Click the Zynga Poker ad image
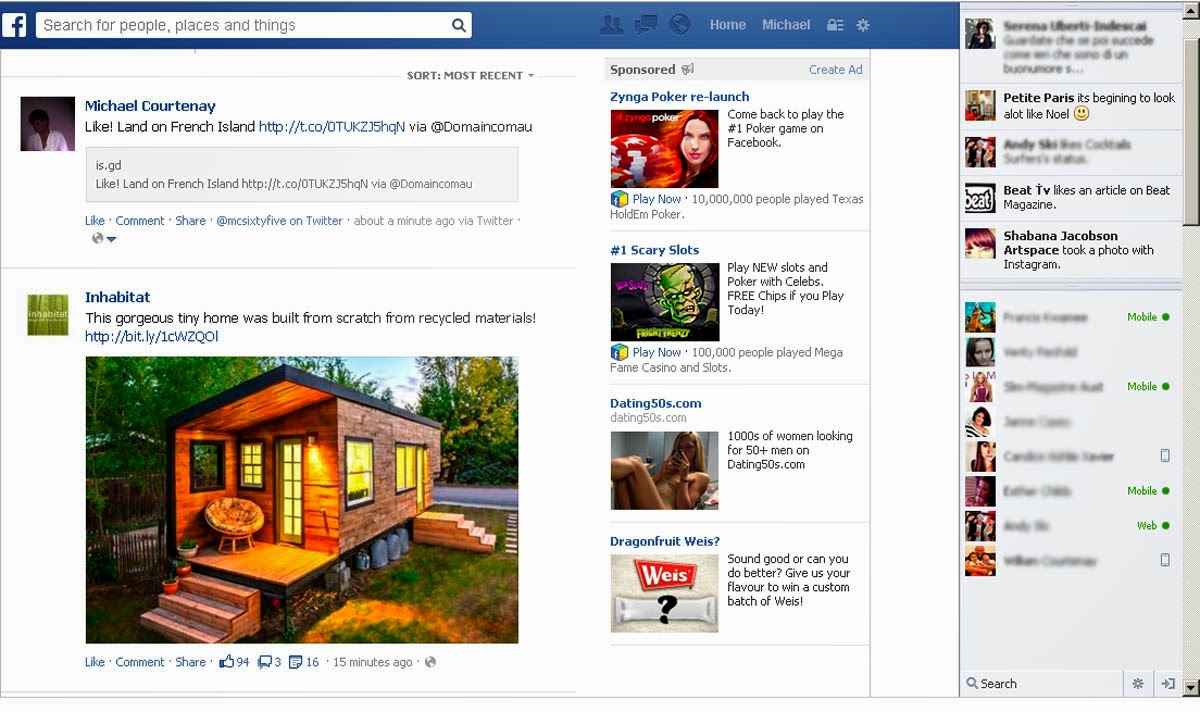The height and width of the screenshot is (712, 1200). point(664,149)
